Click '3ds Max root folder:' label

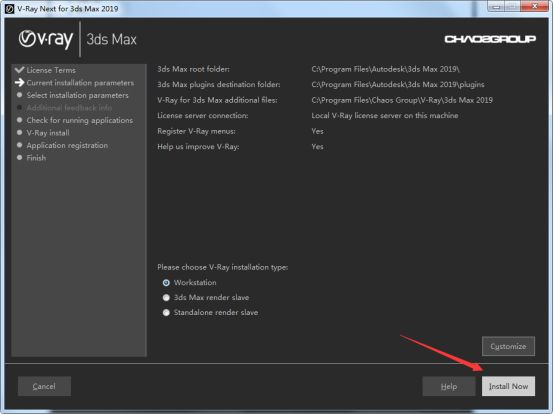194,69
